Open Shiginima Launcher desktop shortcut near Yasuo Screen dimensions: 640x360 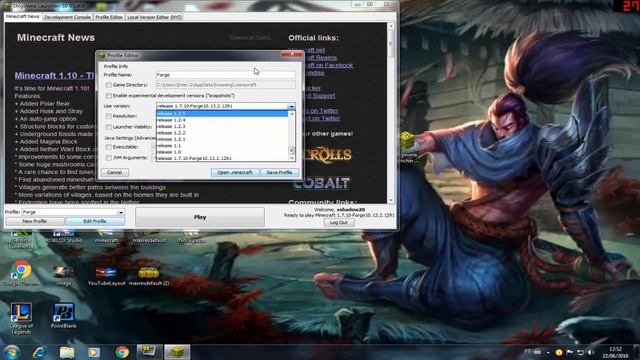click(407, 147)
